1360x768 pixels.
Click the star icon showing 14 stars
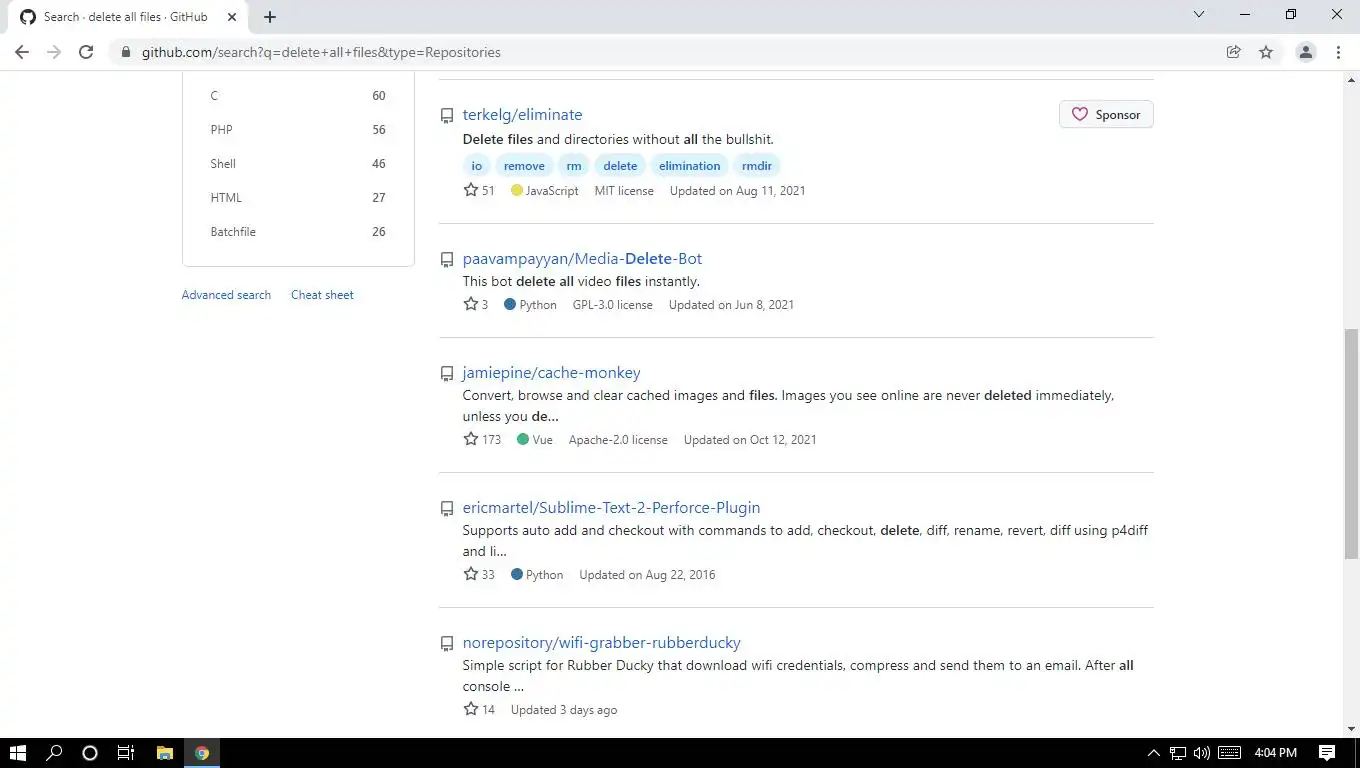471,709
